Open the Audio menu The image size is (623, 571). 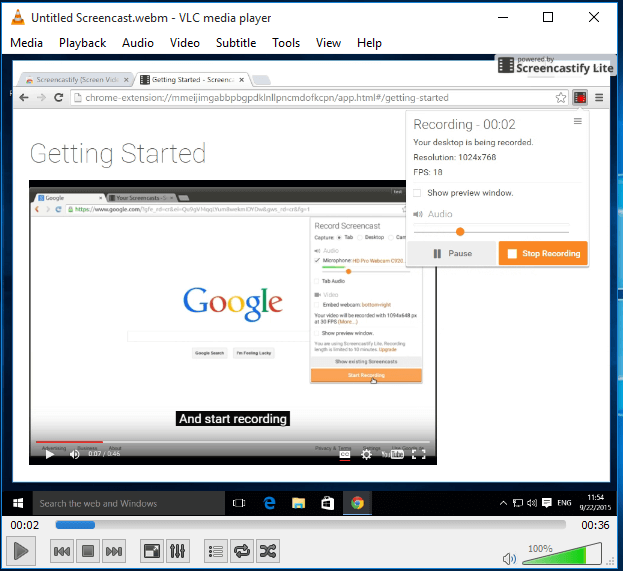(138, 43)
